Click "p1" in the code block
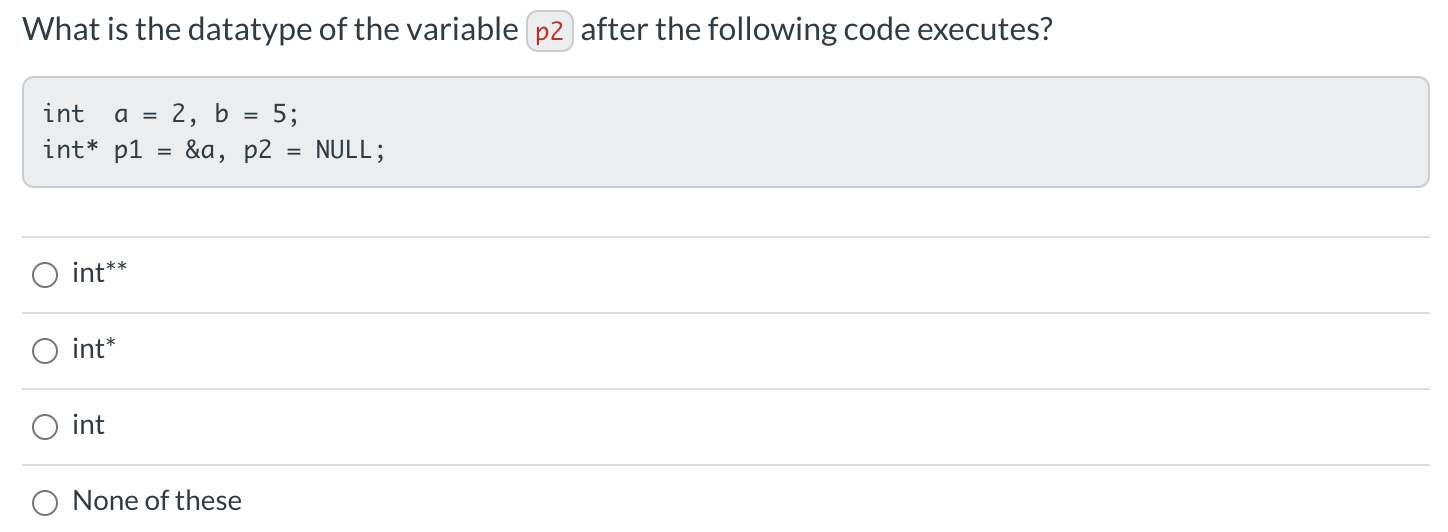Viewport: 1448px width, 532px height. click(x=129, y=152)
